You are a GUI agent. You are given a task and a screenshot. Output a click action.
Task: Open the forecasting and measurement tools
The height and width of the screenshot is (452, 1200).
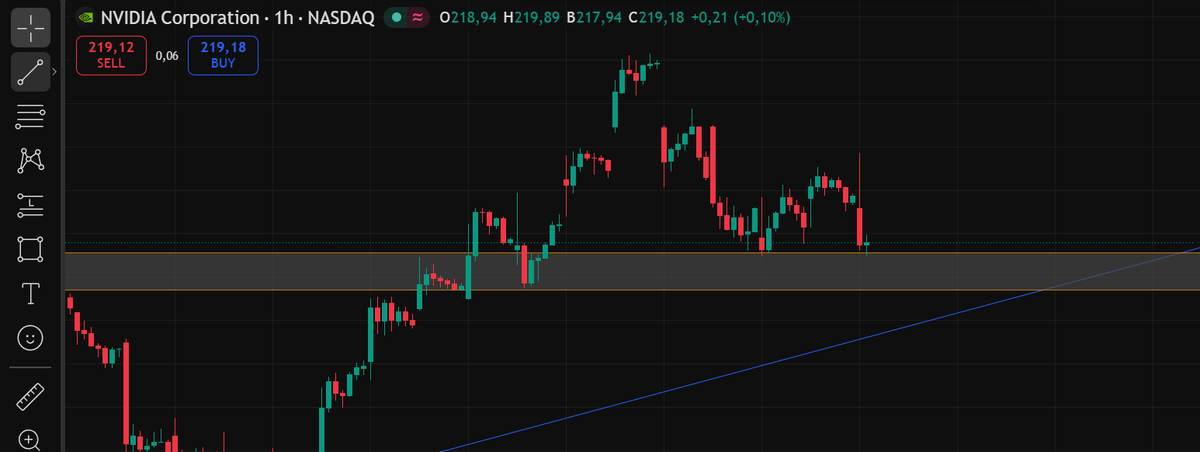click(x=30, y=205)
